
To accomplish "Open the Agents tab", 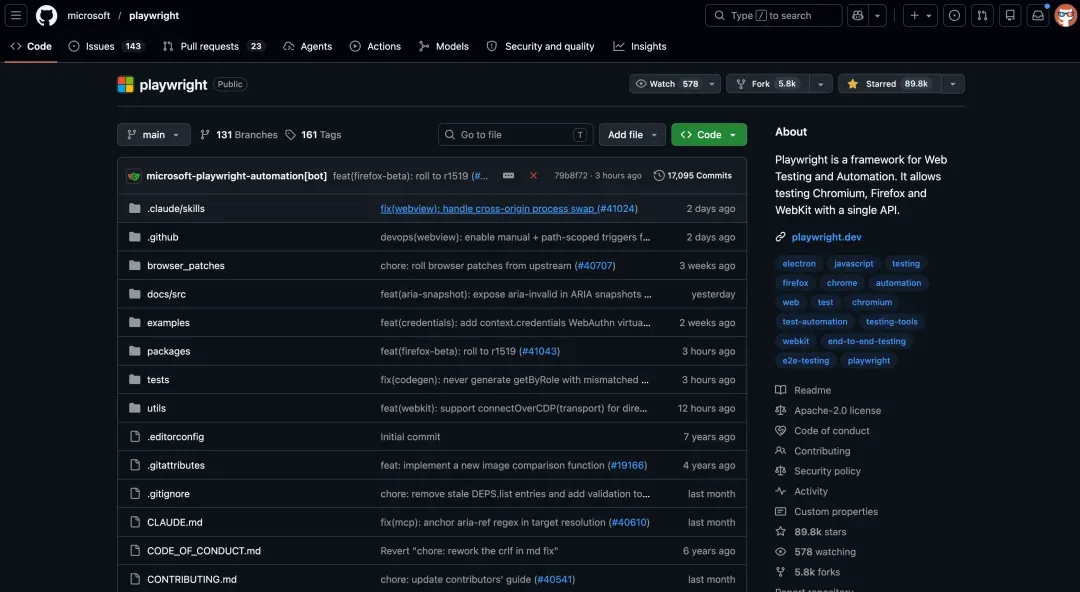I will click(x=308, y=46).
